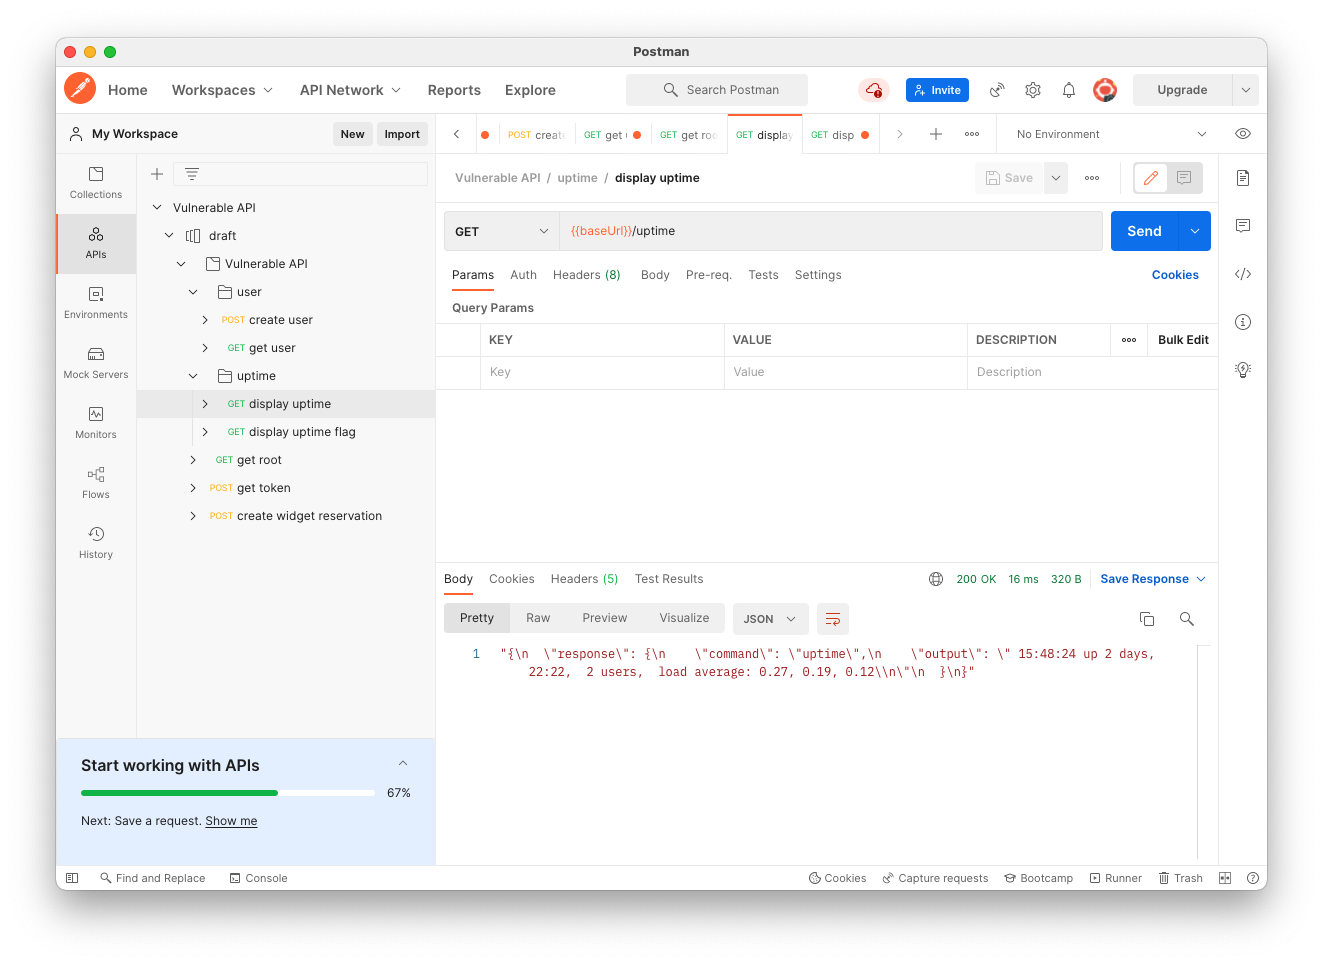The width and height of the screenshot is (1323, 964).
Task: Select the Preview response view
Action: pos(605,618)
